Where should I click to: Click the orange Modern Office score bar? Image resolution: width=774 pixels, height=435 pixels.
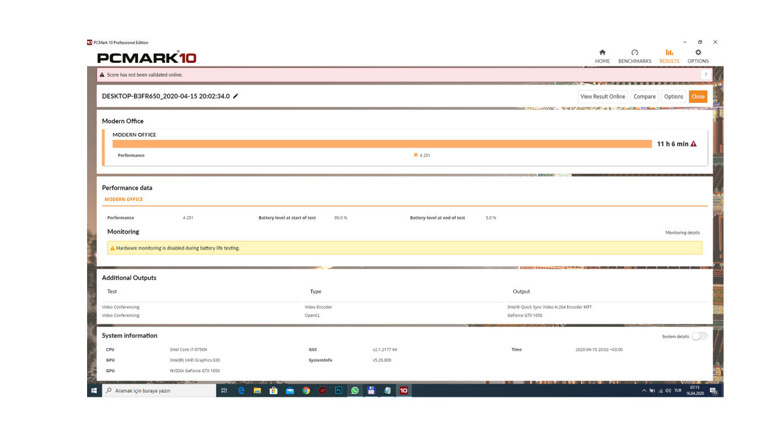(x=381, y=144)
